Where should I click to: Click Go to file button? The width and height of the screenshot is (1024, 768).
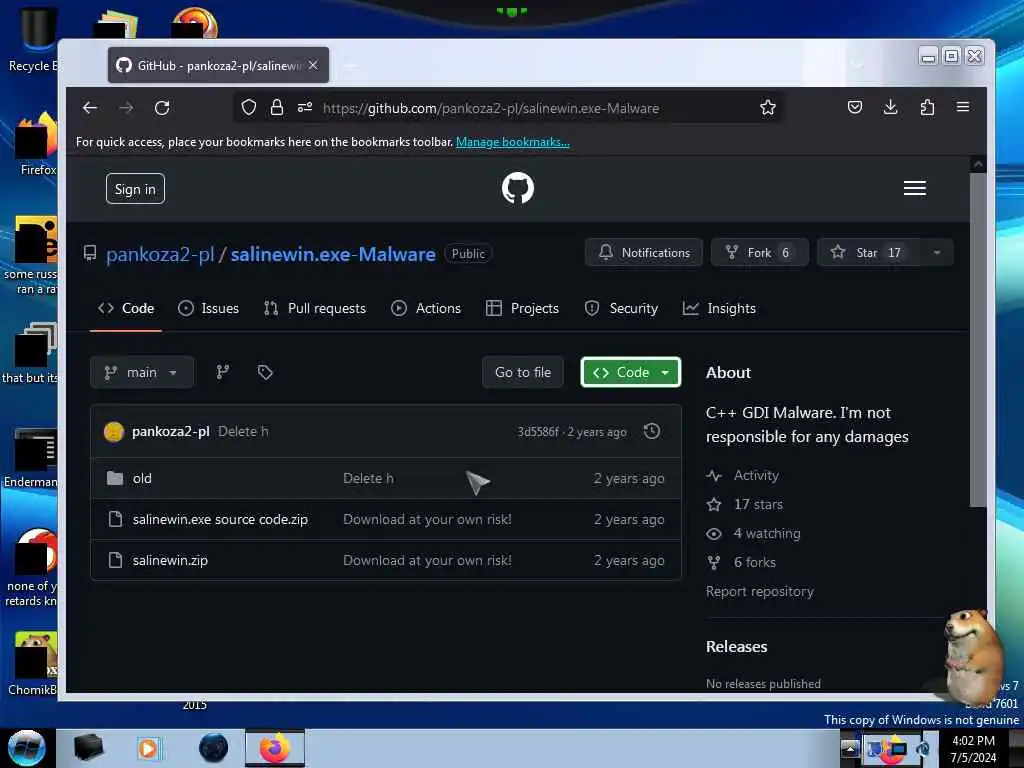coord(522,372)
